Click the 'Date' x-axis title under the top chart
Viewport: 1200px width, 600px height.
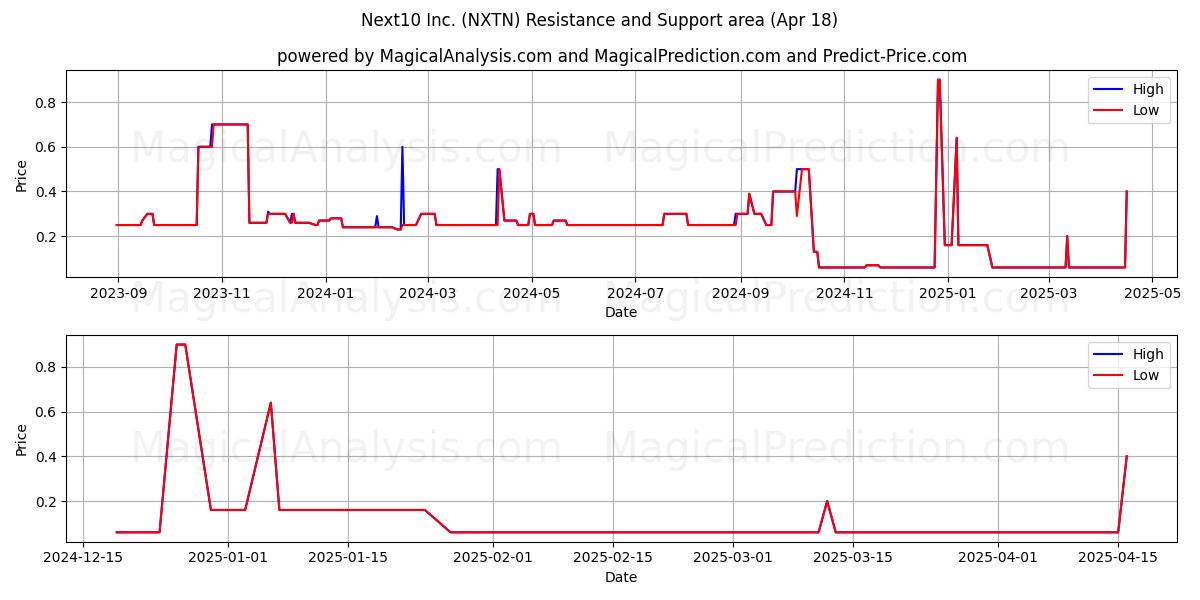621,312
